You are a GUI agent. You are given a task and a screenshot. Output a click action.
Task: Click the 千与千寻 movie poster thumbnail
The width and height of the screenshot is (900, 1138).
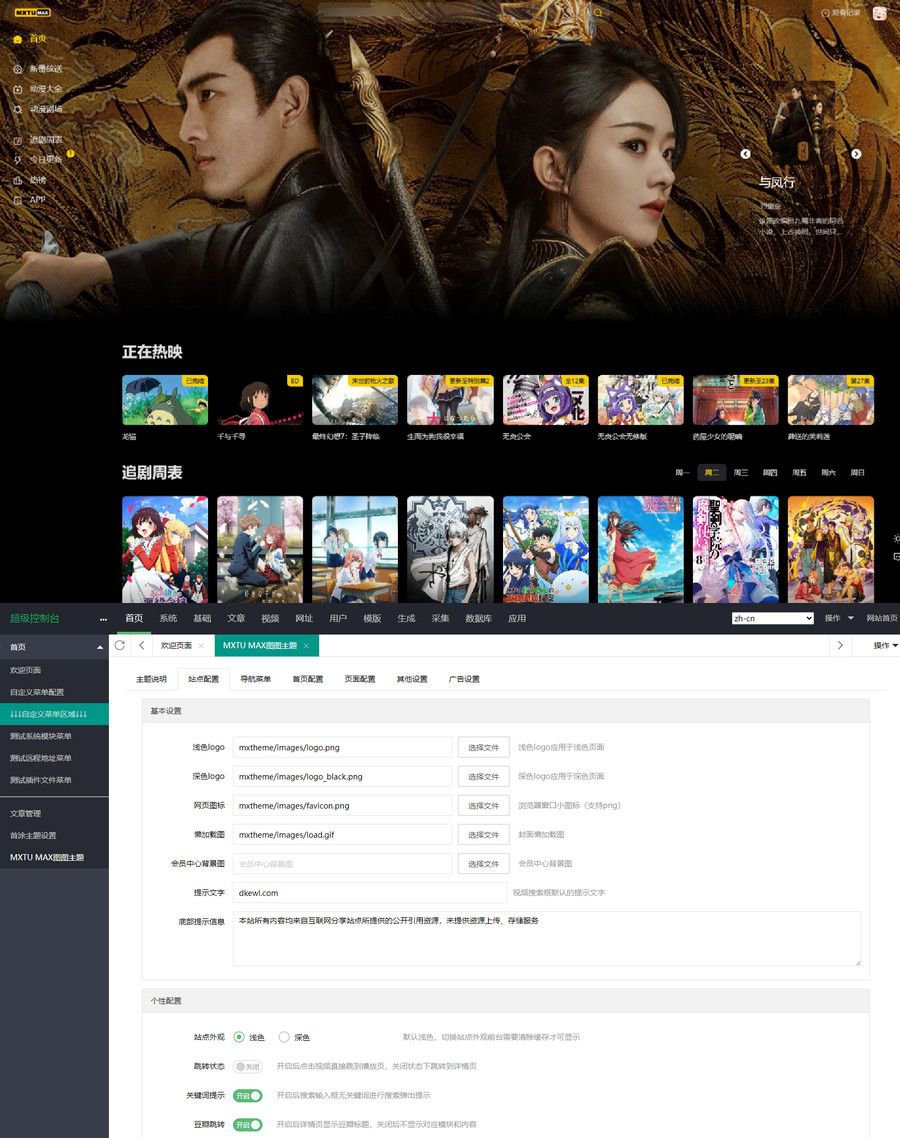pyautogui.click(x=259, y=400)
